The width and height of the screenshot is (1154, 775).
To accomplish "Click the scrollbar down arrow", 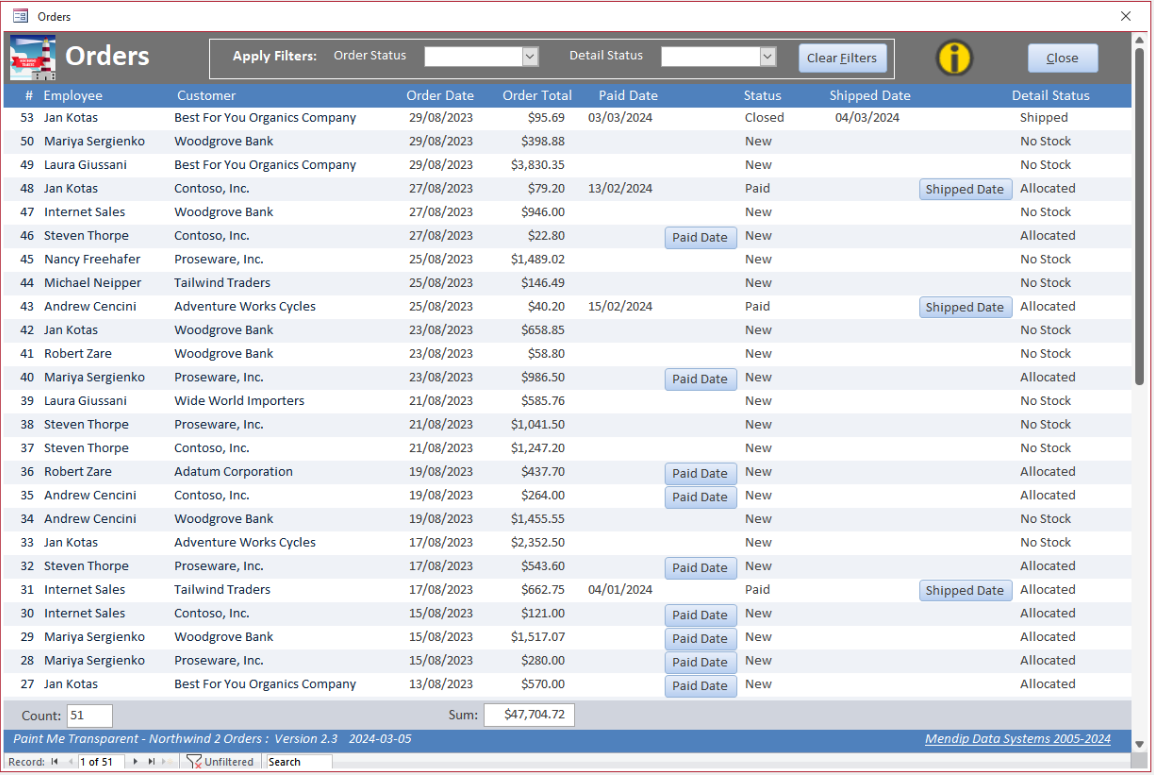I will pos(1139,744).
